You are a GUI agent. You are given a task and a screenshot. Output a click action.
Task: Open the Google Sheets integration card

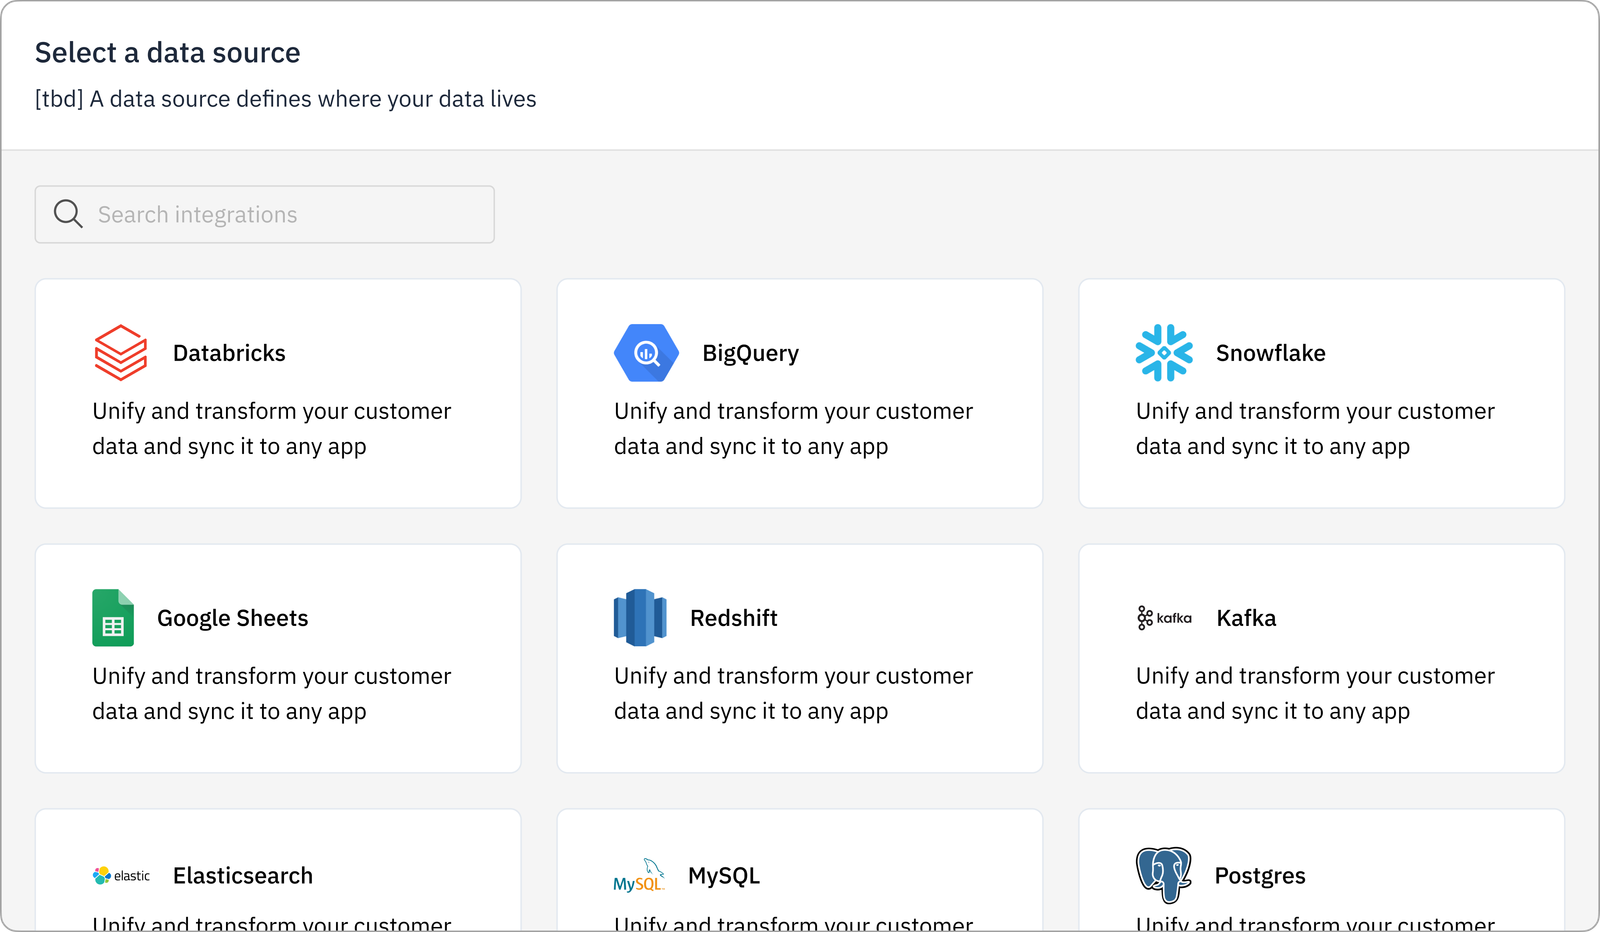(x=278, y=658)
